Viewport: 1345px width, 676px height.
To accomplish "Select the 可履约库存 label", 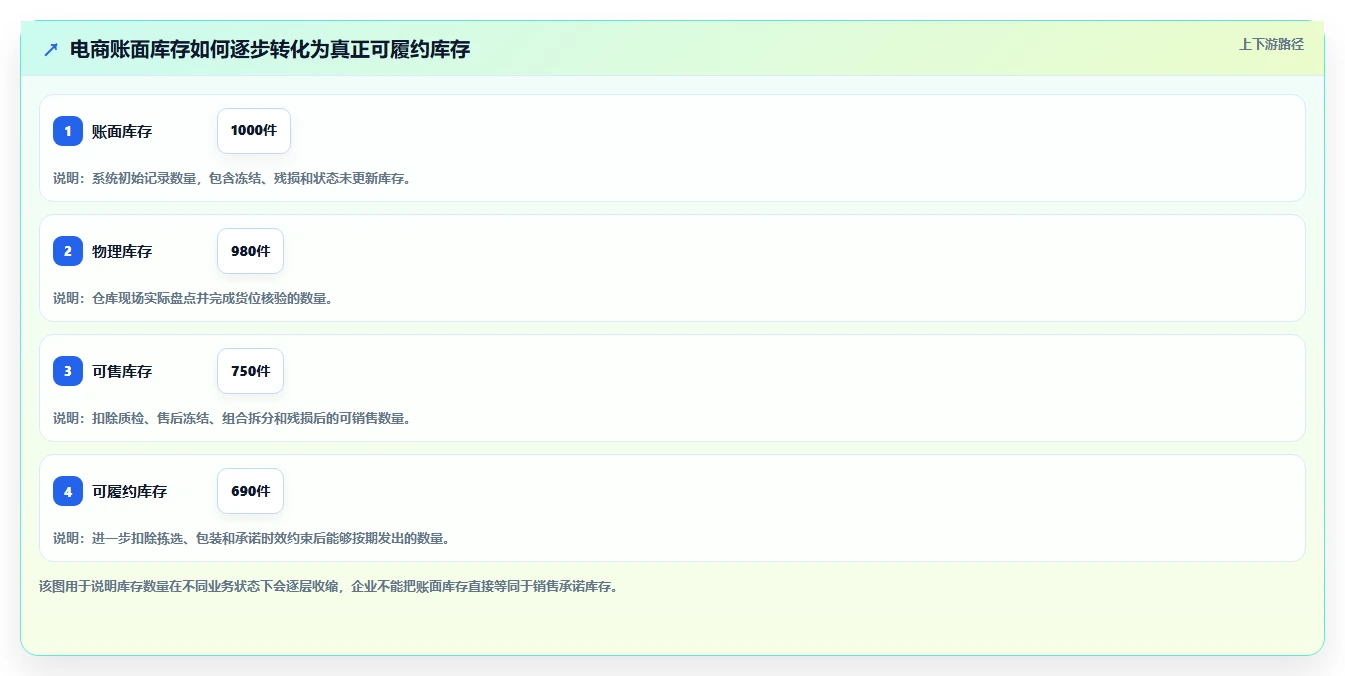I will pos(130,491).
